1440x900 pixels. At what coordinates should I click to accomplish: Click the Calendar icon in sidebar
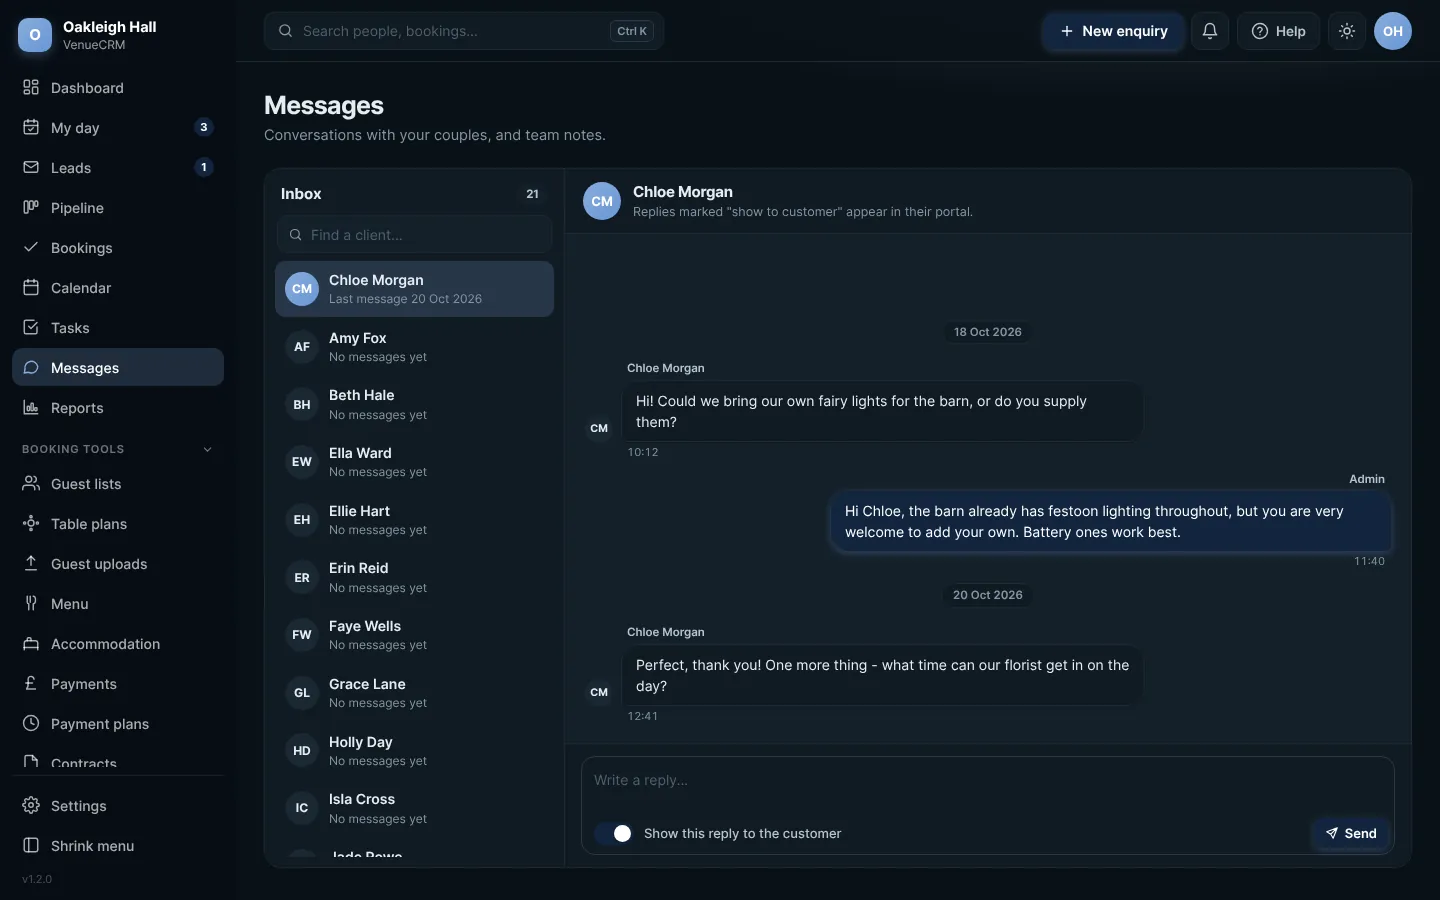tap(31, 287)
